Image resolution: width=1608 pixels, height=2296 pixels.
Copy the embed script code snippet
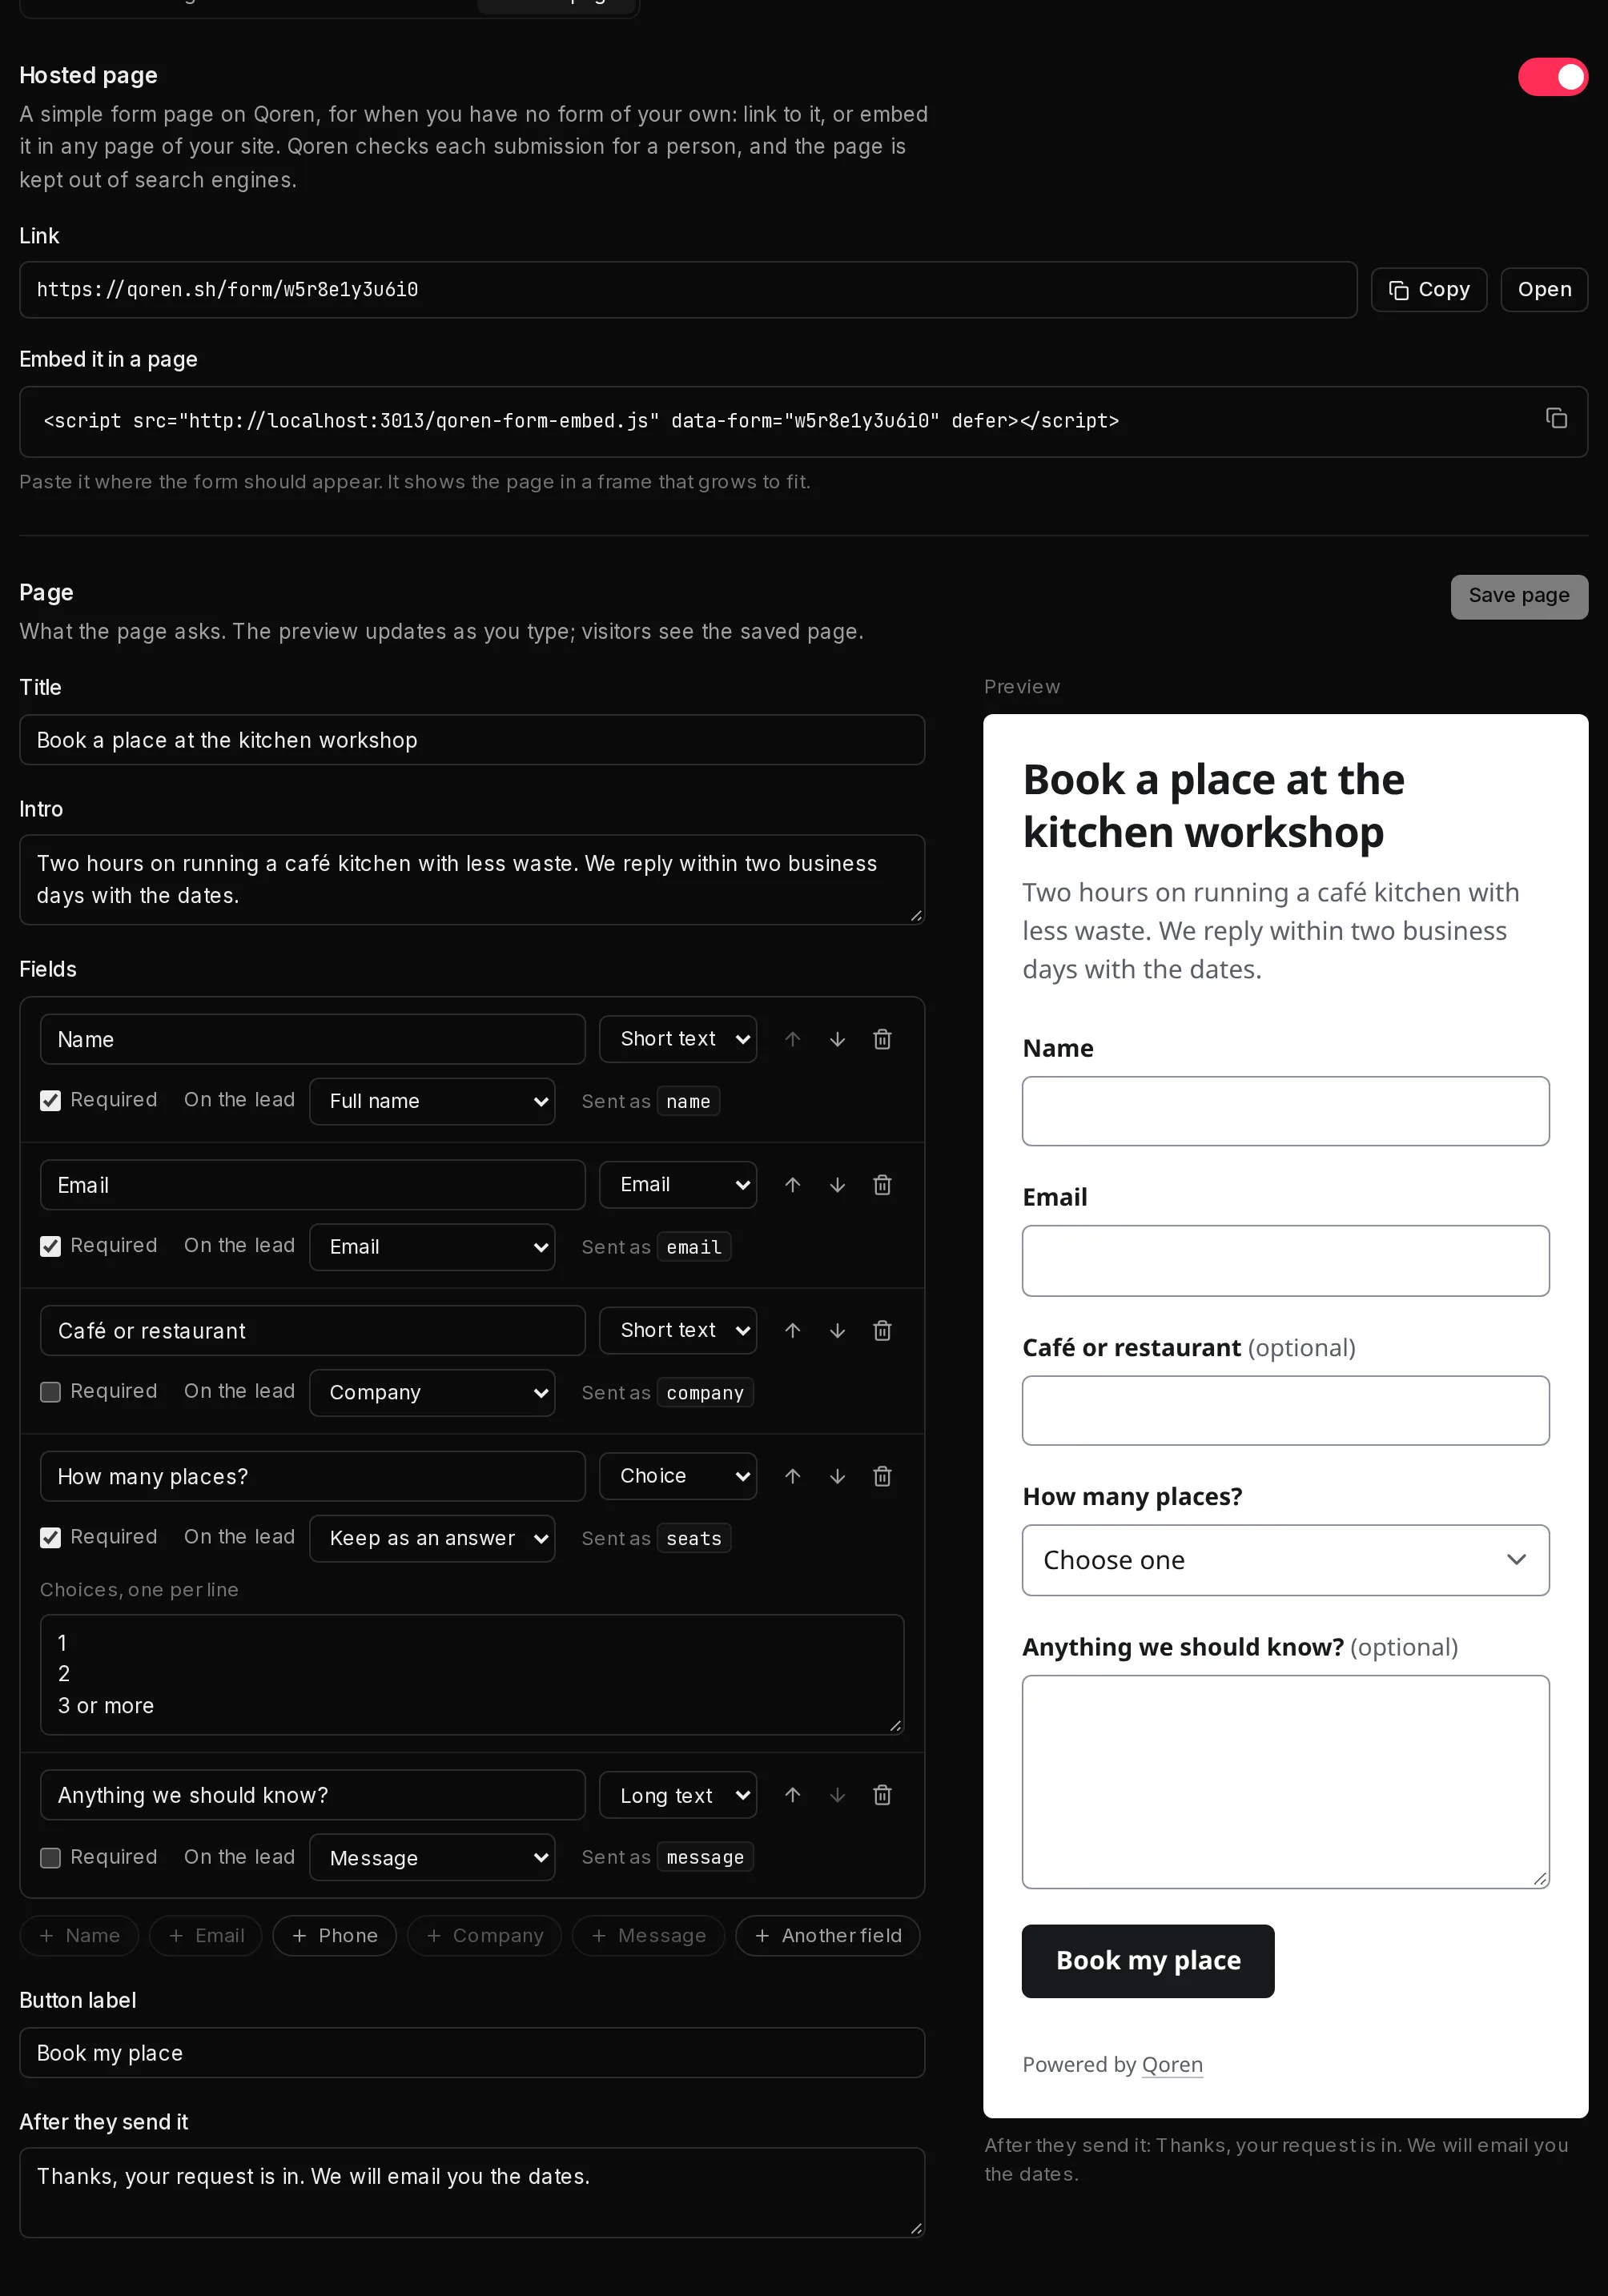1556,418
